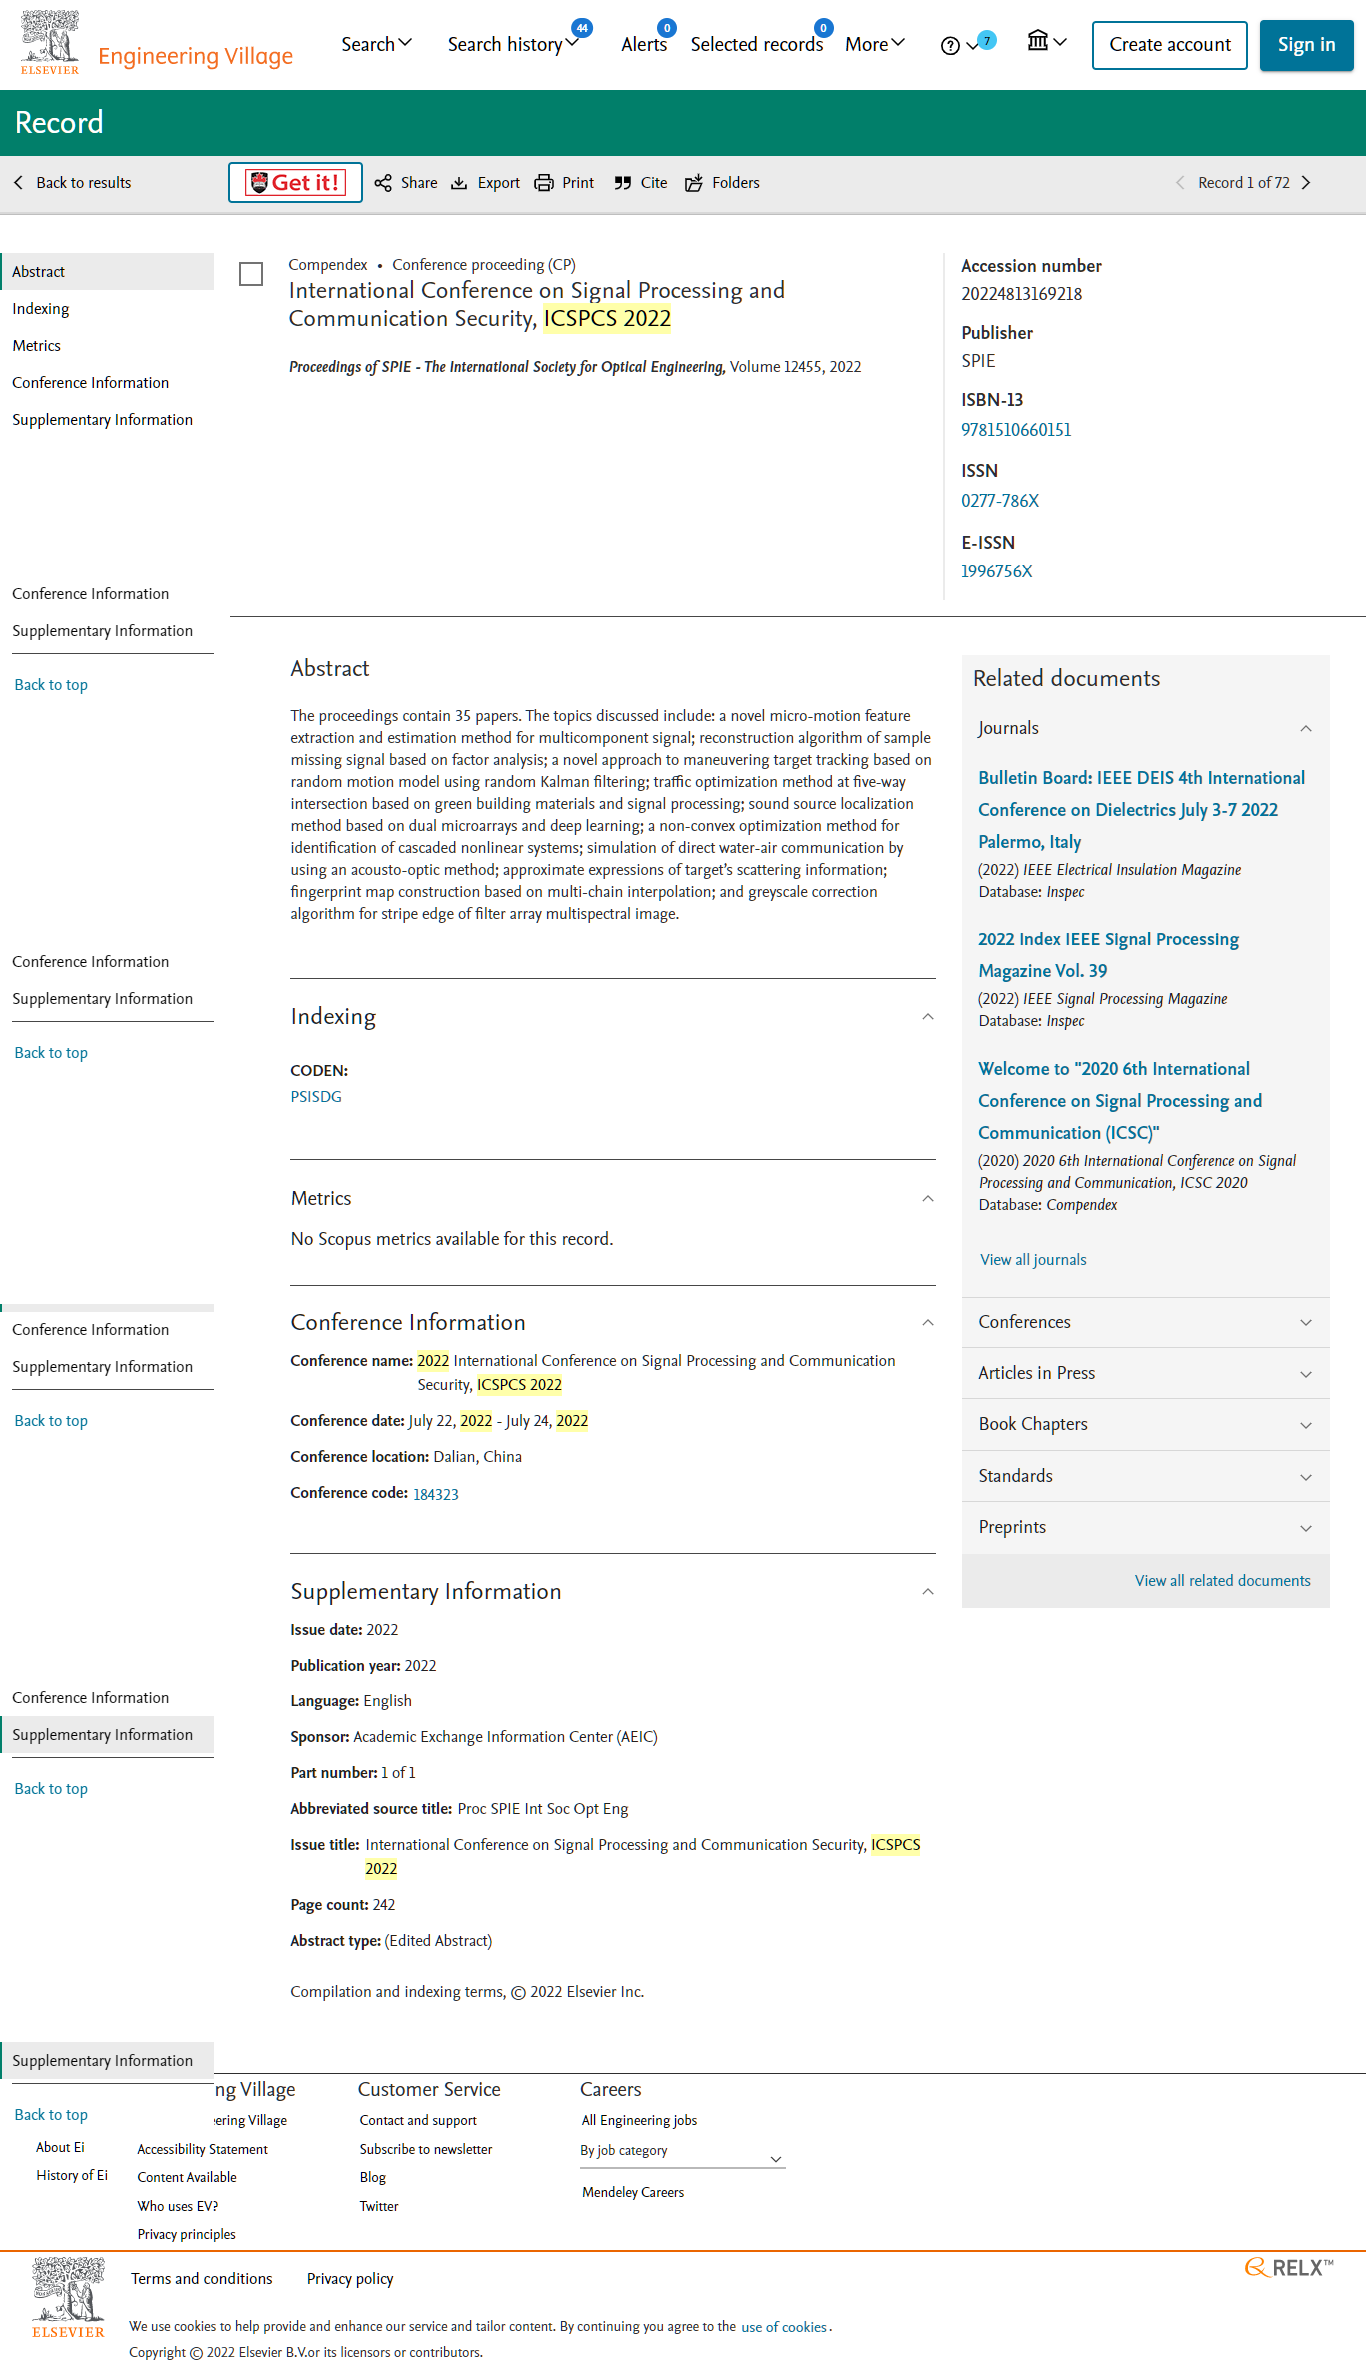
Task: Open the More menu
Action: 875,44
